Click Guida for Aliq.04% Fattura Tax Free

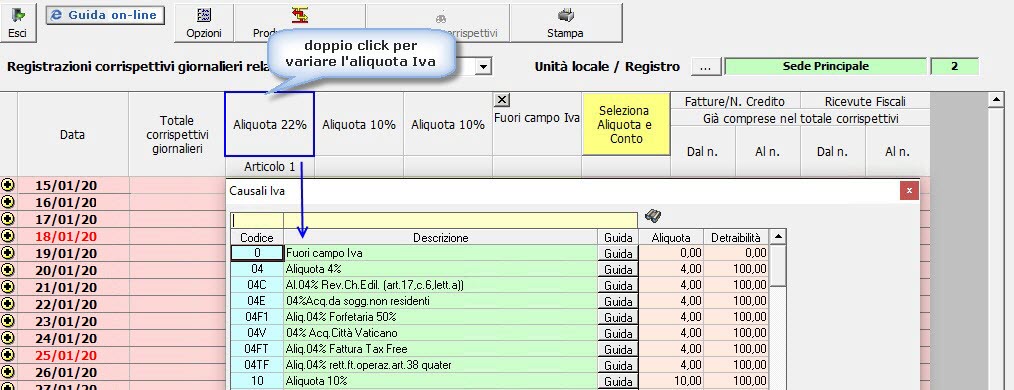pyautogui.click(x=618, y=349)
